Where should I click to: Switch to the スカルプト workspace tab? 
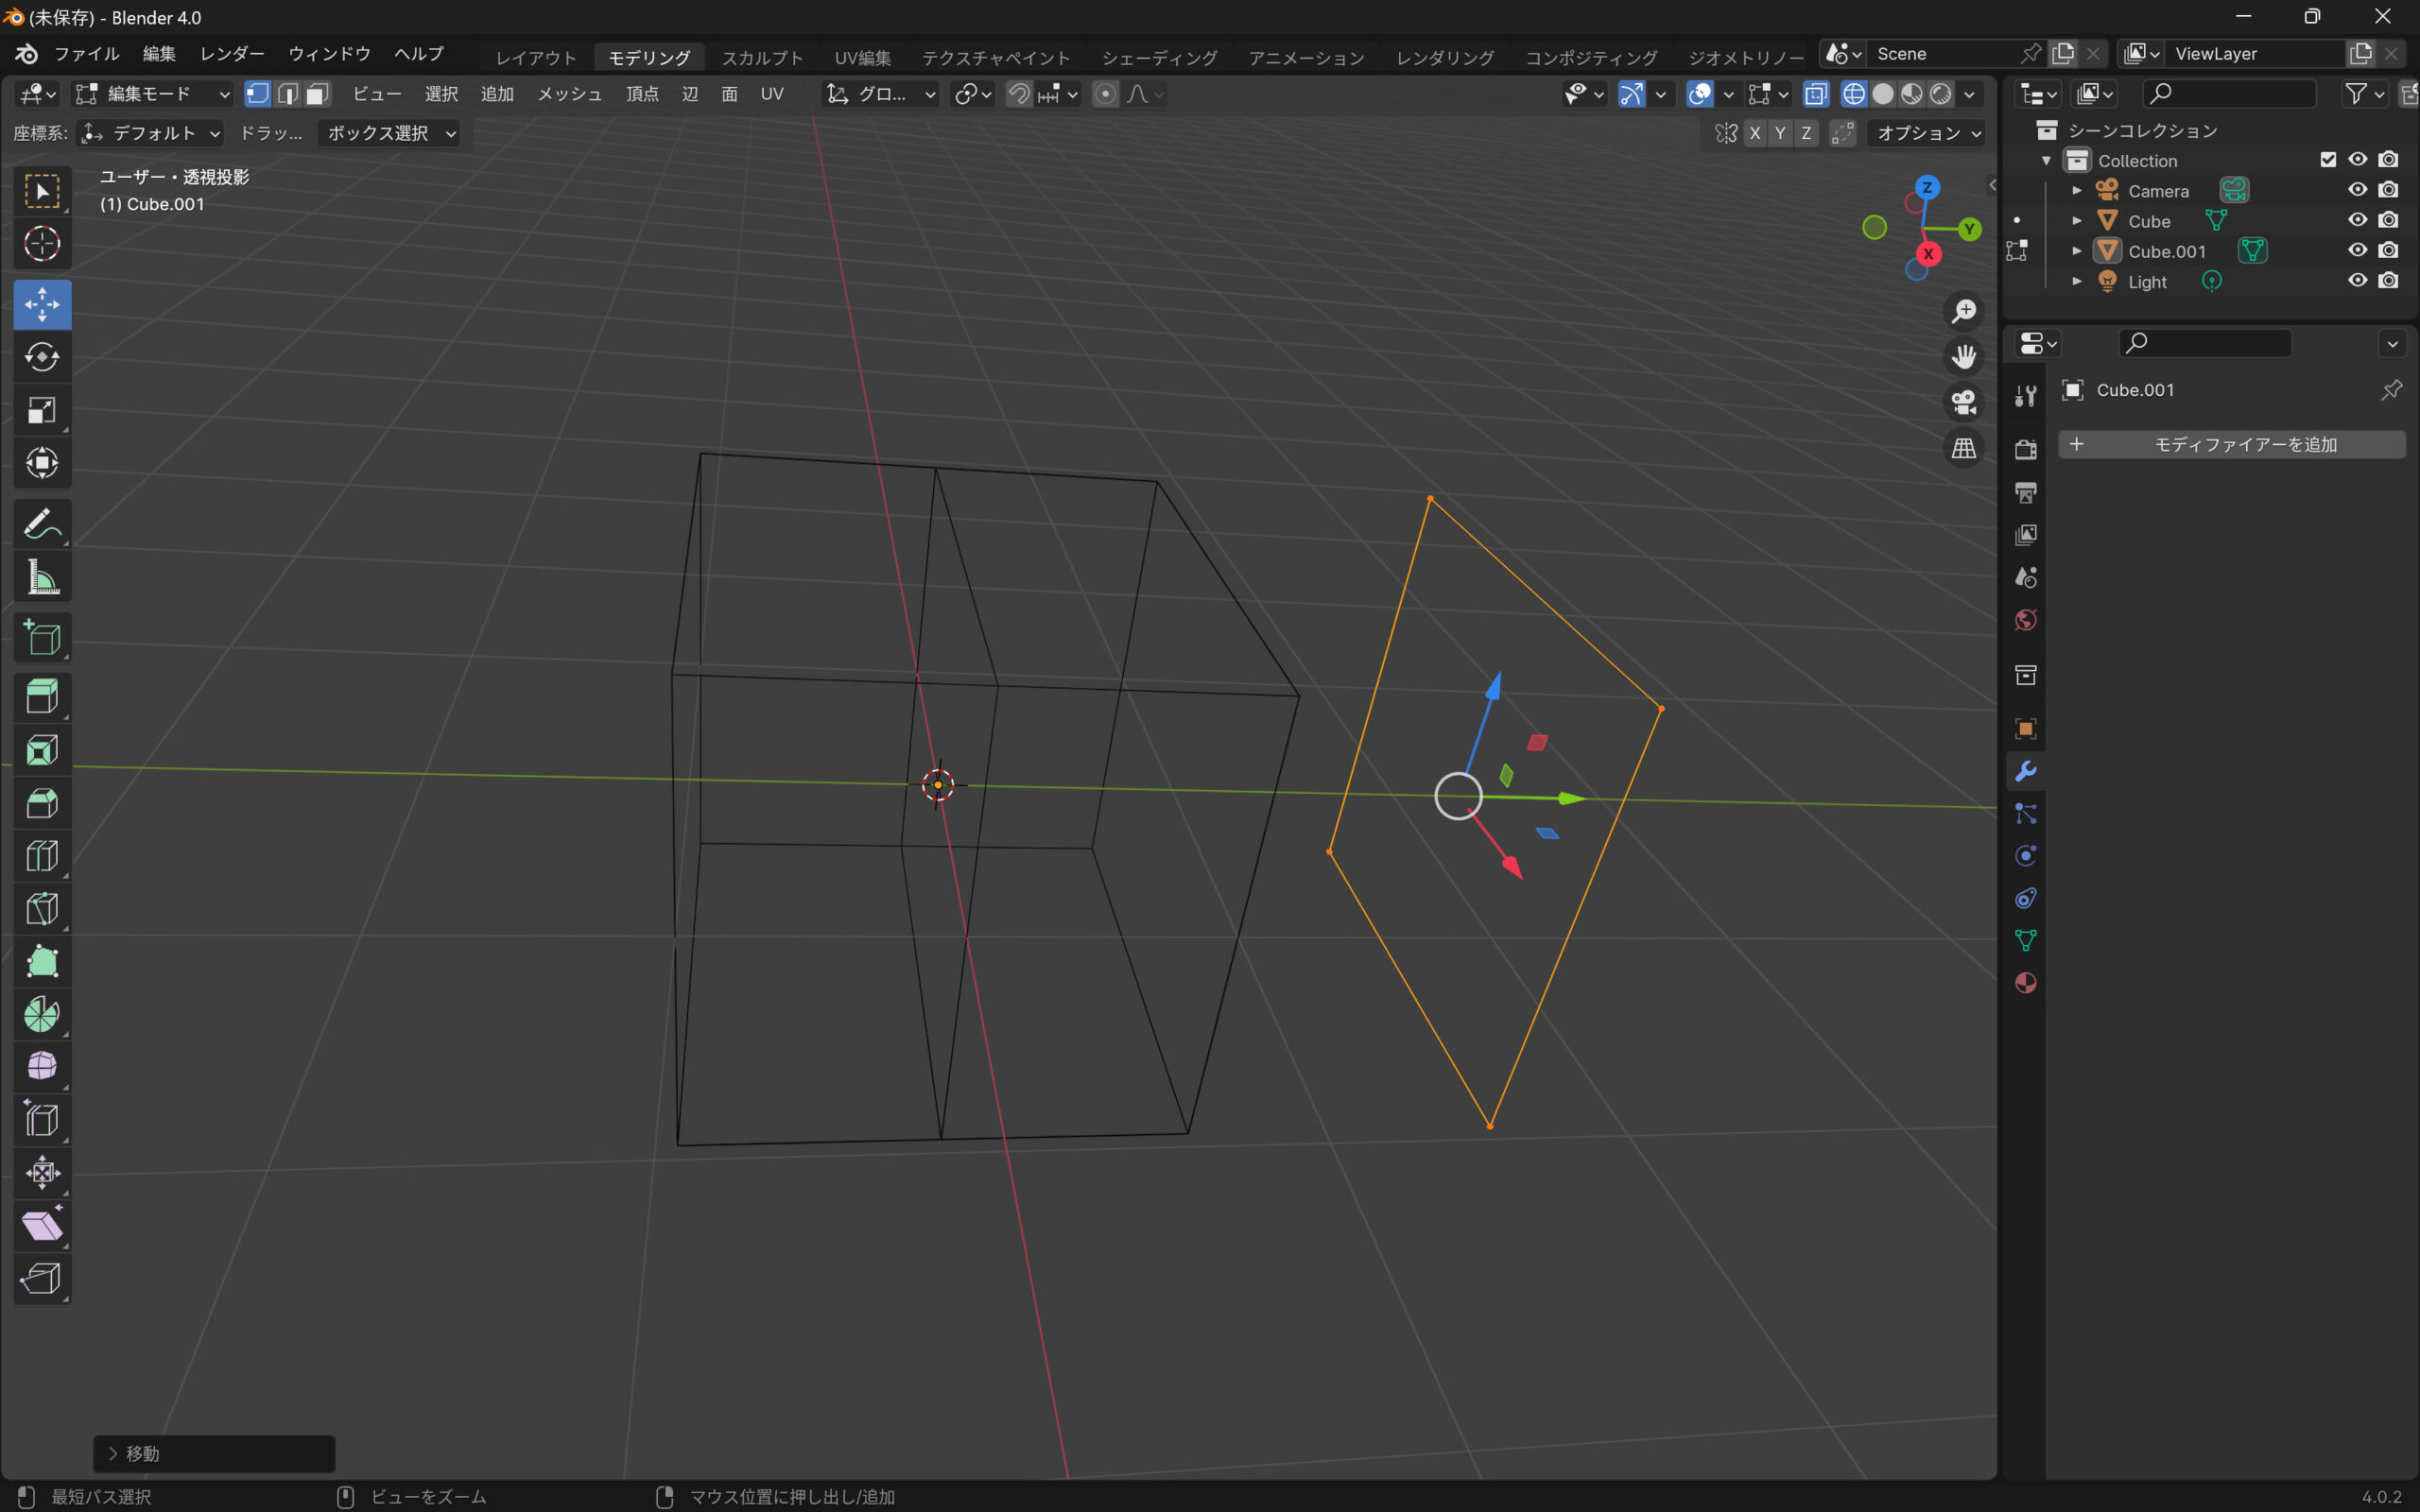click(x=762, y=57)
